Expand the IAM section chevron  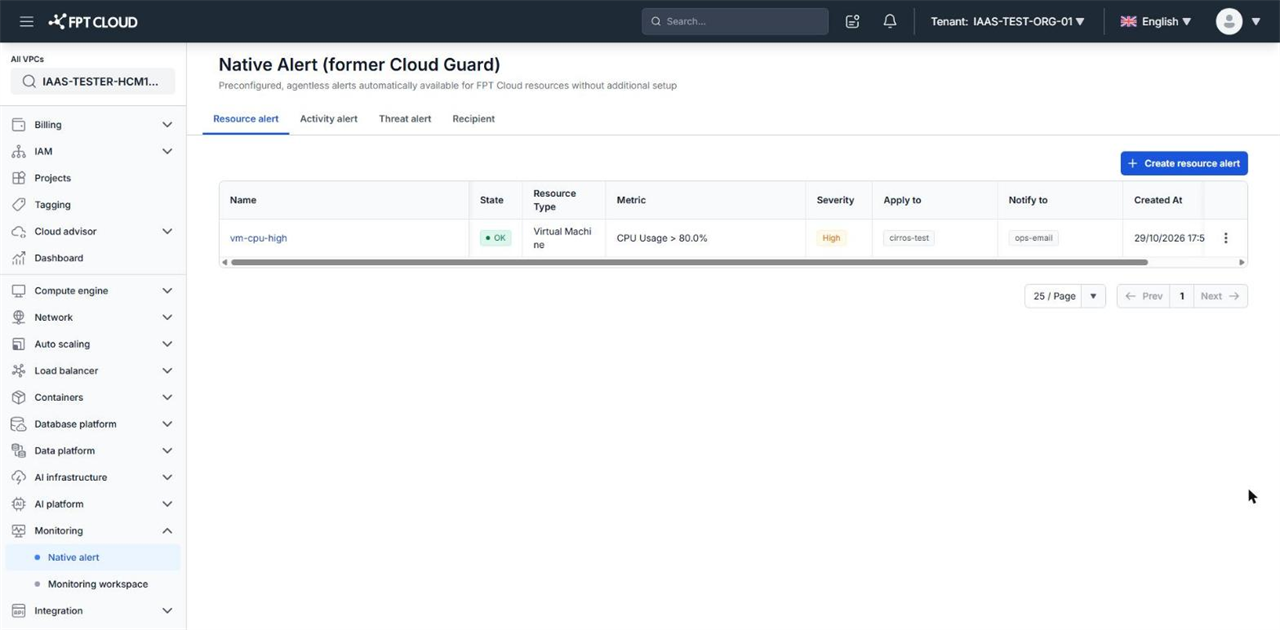(x=167, y=151)
